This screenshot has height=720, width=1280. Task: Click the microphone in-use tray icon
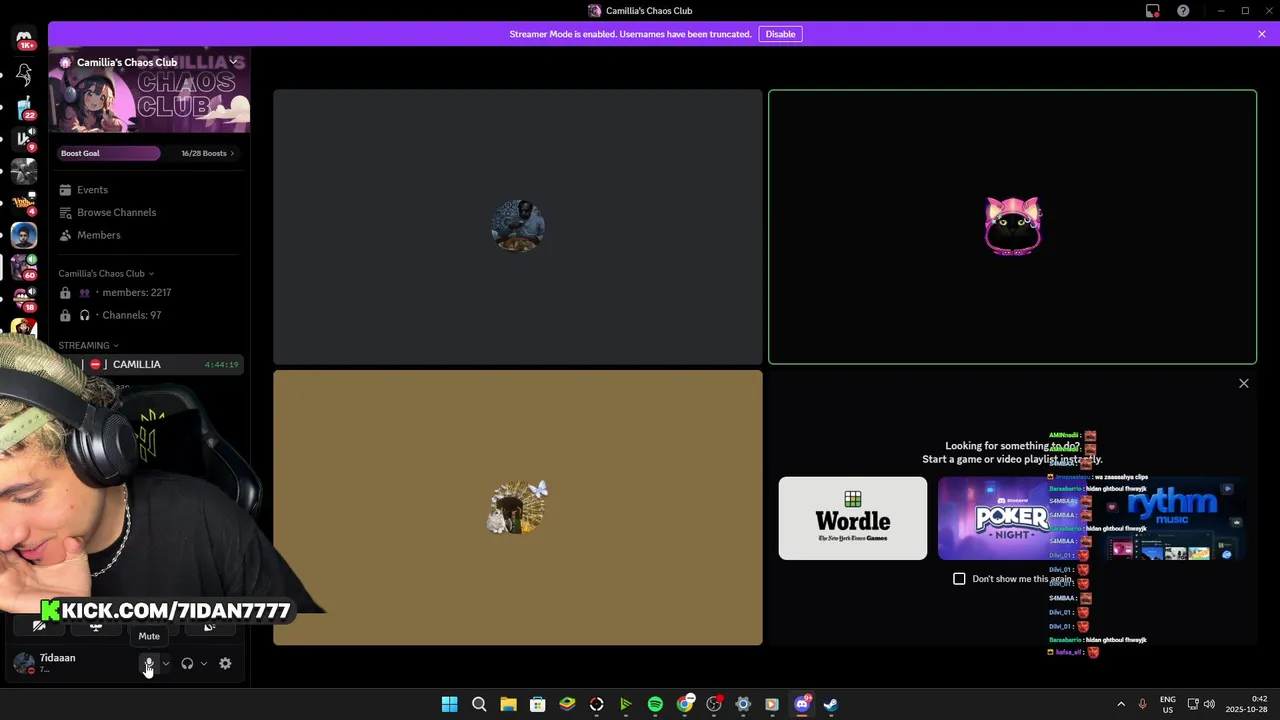[1142, 704]
